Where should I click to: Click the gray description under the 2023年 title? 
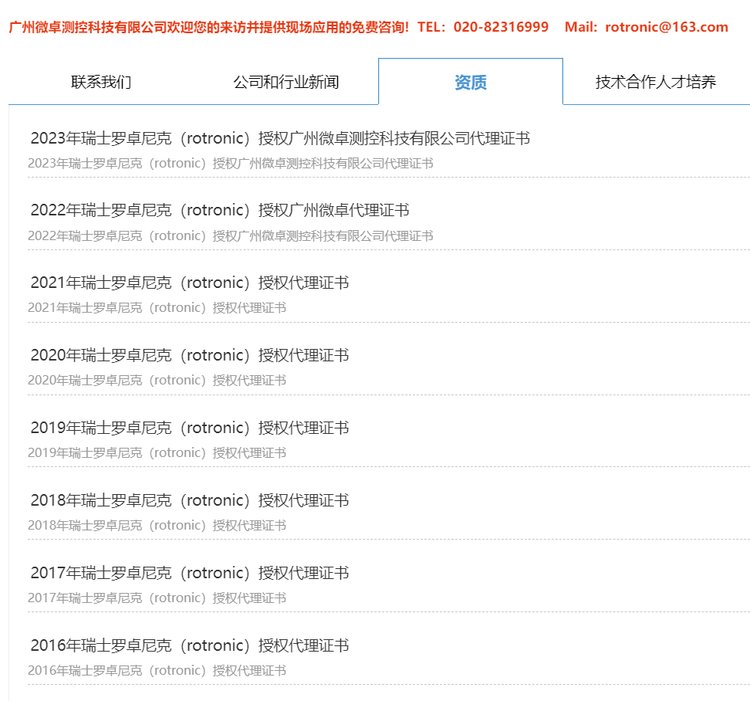pyautogui.click(x=231, y=163)
